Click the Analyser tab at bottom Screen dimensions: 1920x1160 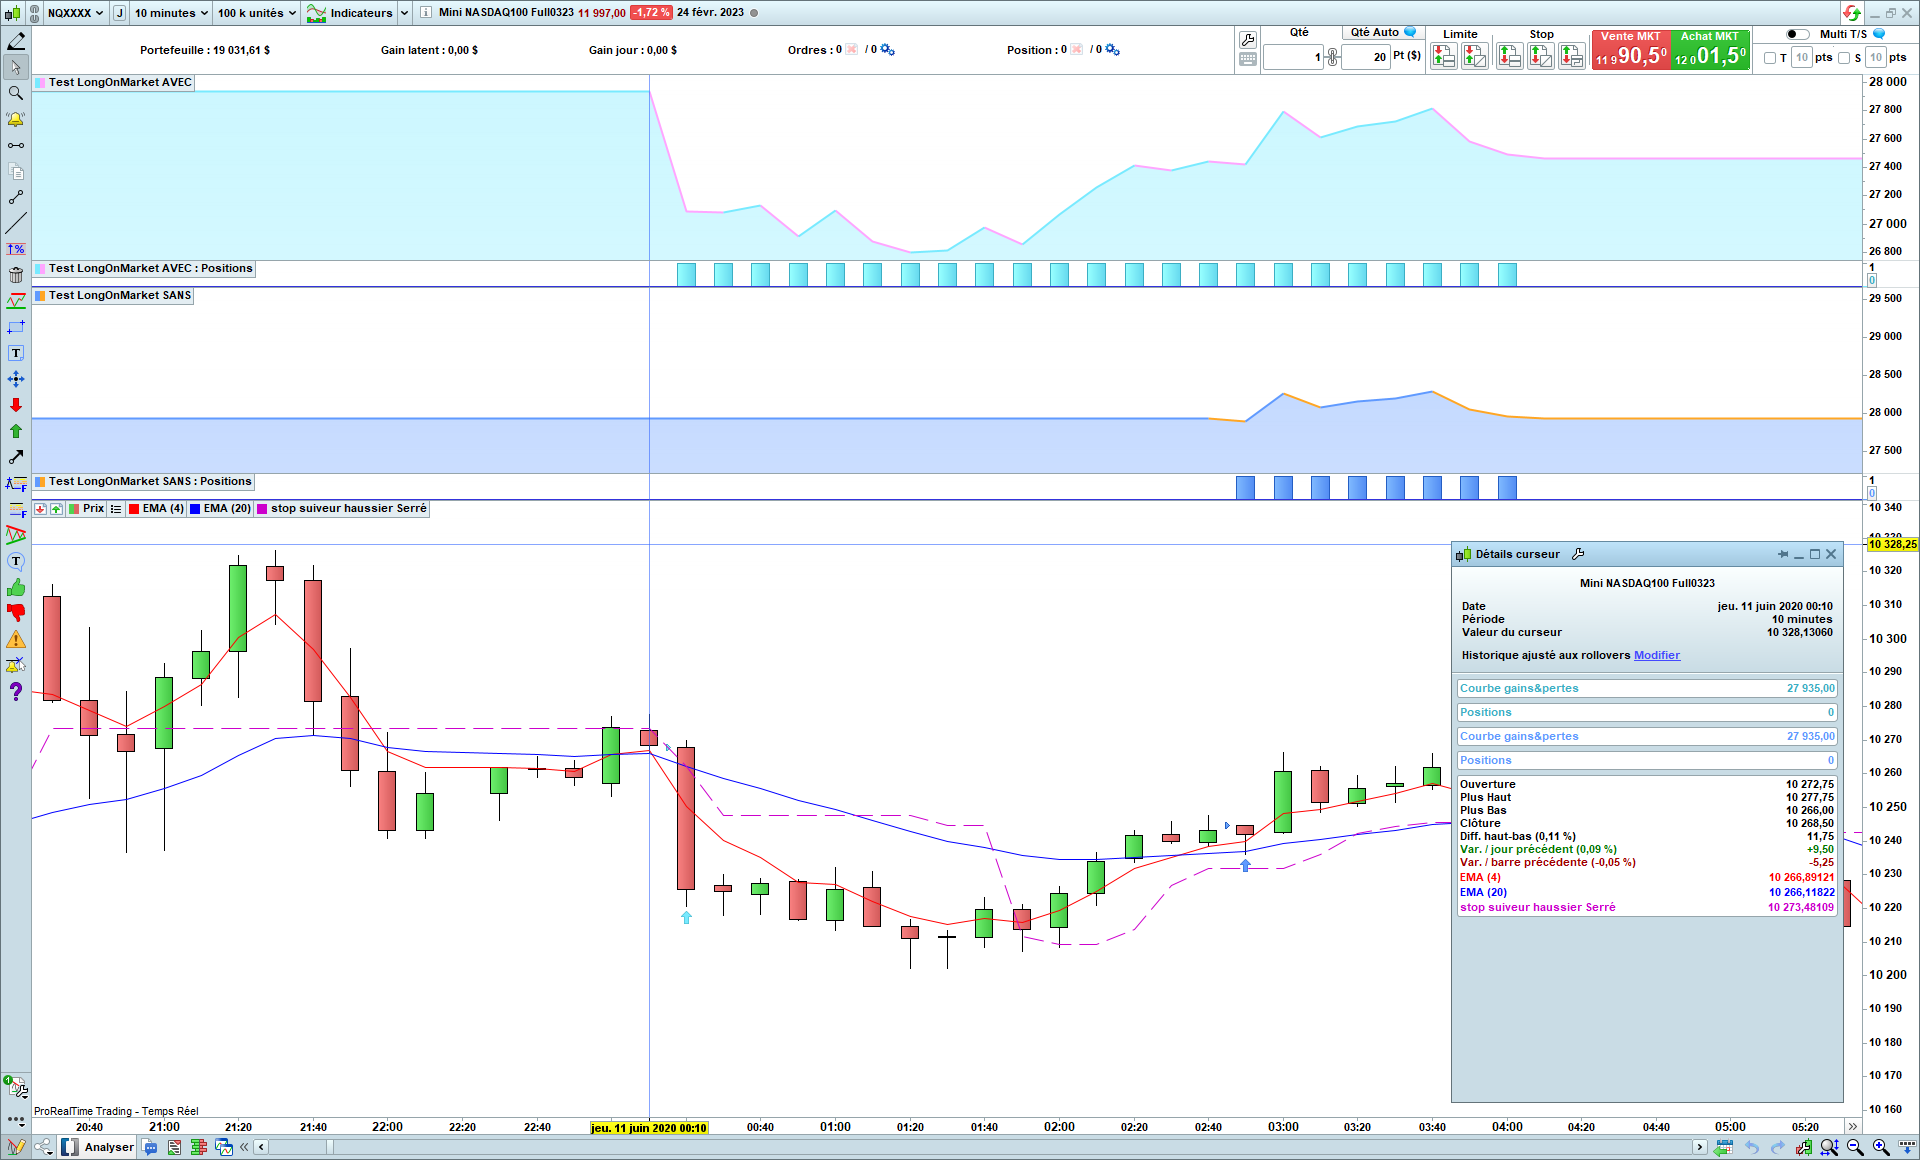108,1147
